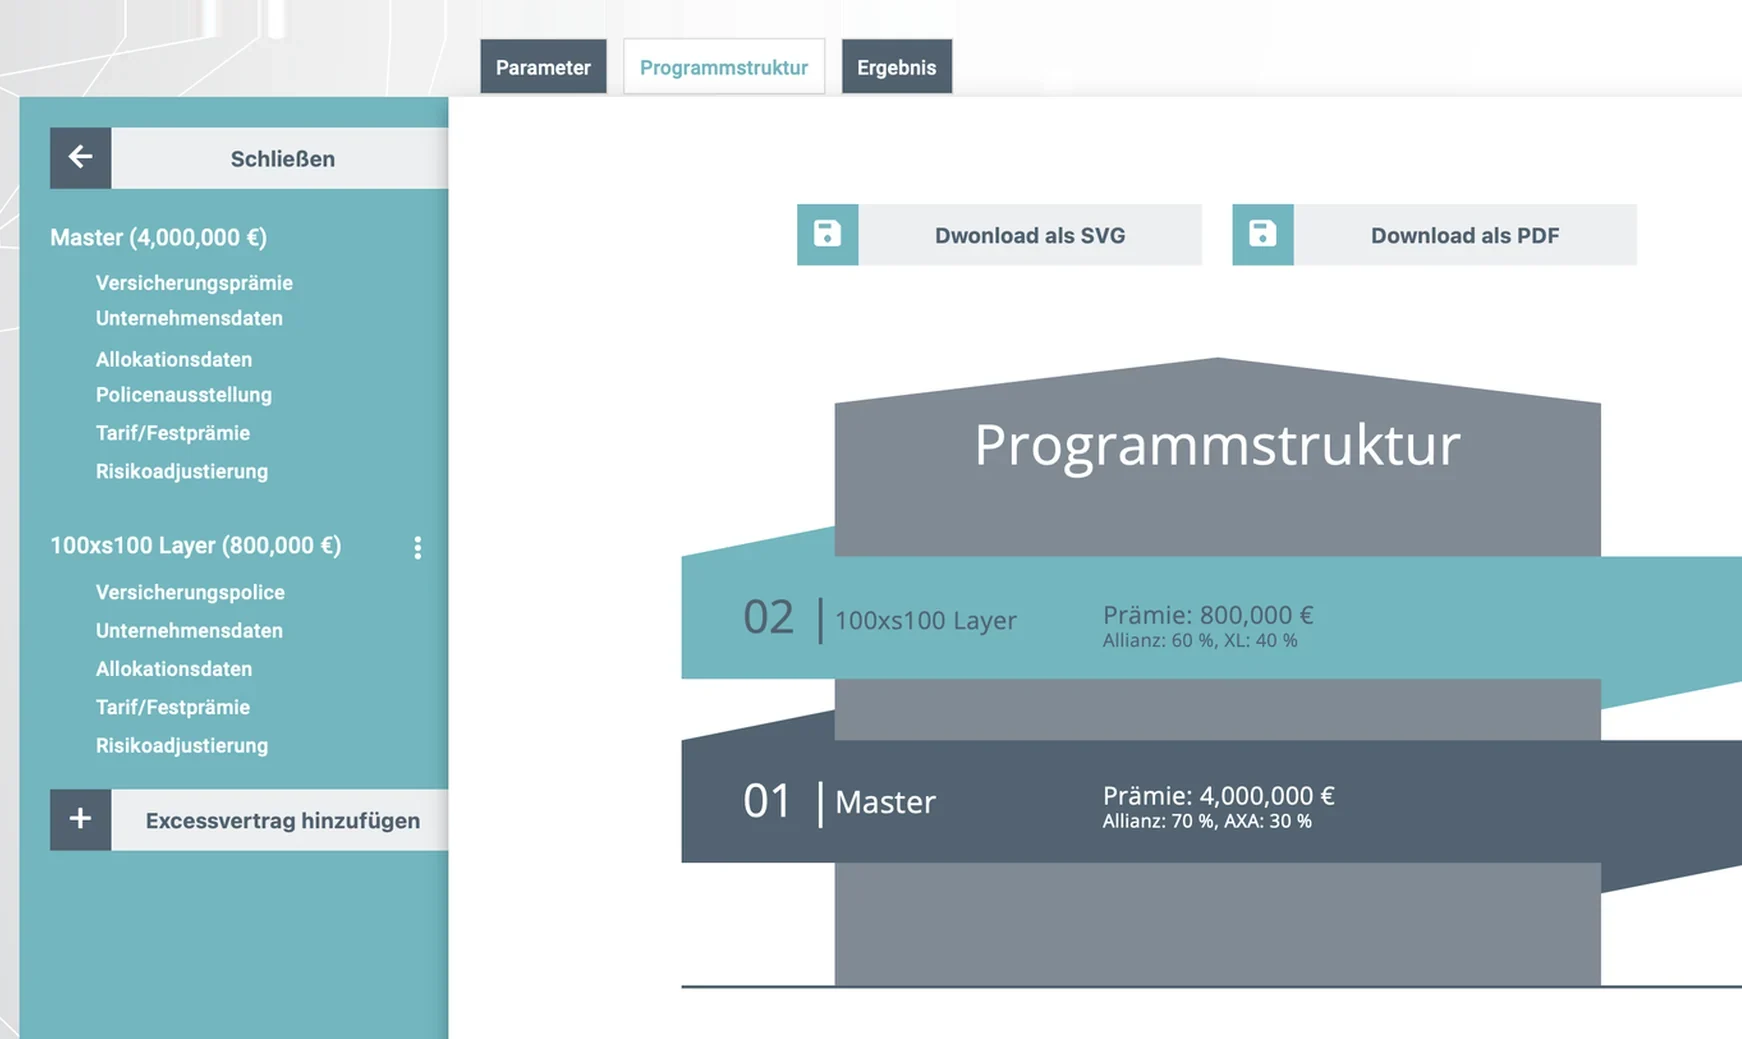Screen dimensions: 1742x1039
Task: Click the plus icon for adding an Excessvertrag
Action: tap(81, 820)
